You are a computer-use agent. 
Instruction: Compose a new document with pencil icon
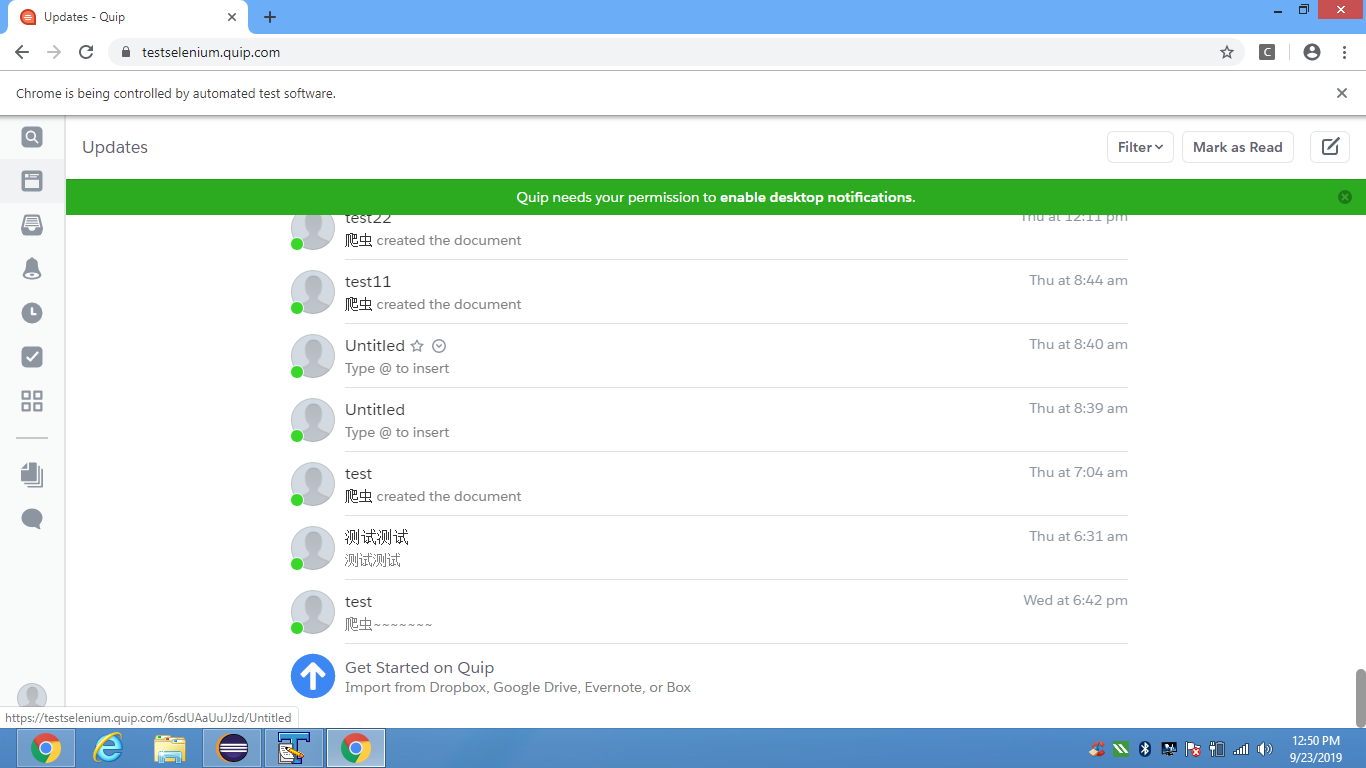[x=1330, y=147]
